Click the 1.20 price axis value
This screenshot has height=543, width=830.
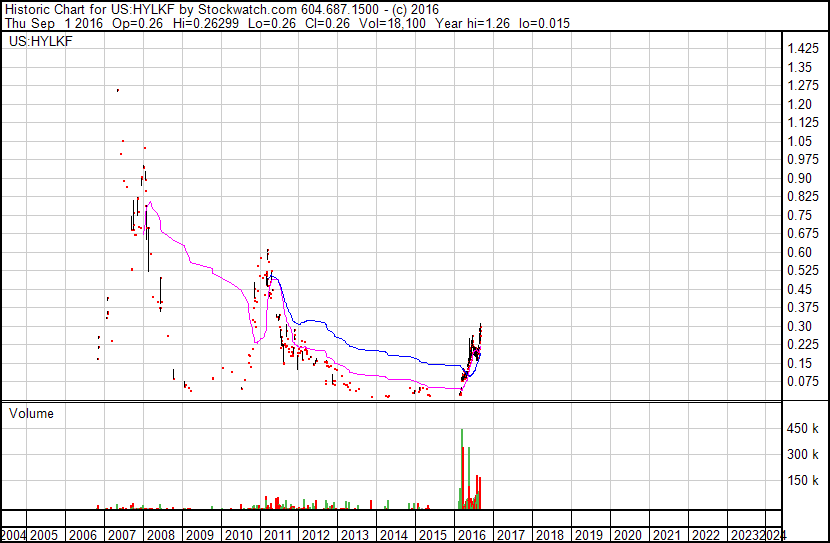point(799,104)
